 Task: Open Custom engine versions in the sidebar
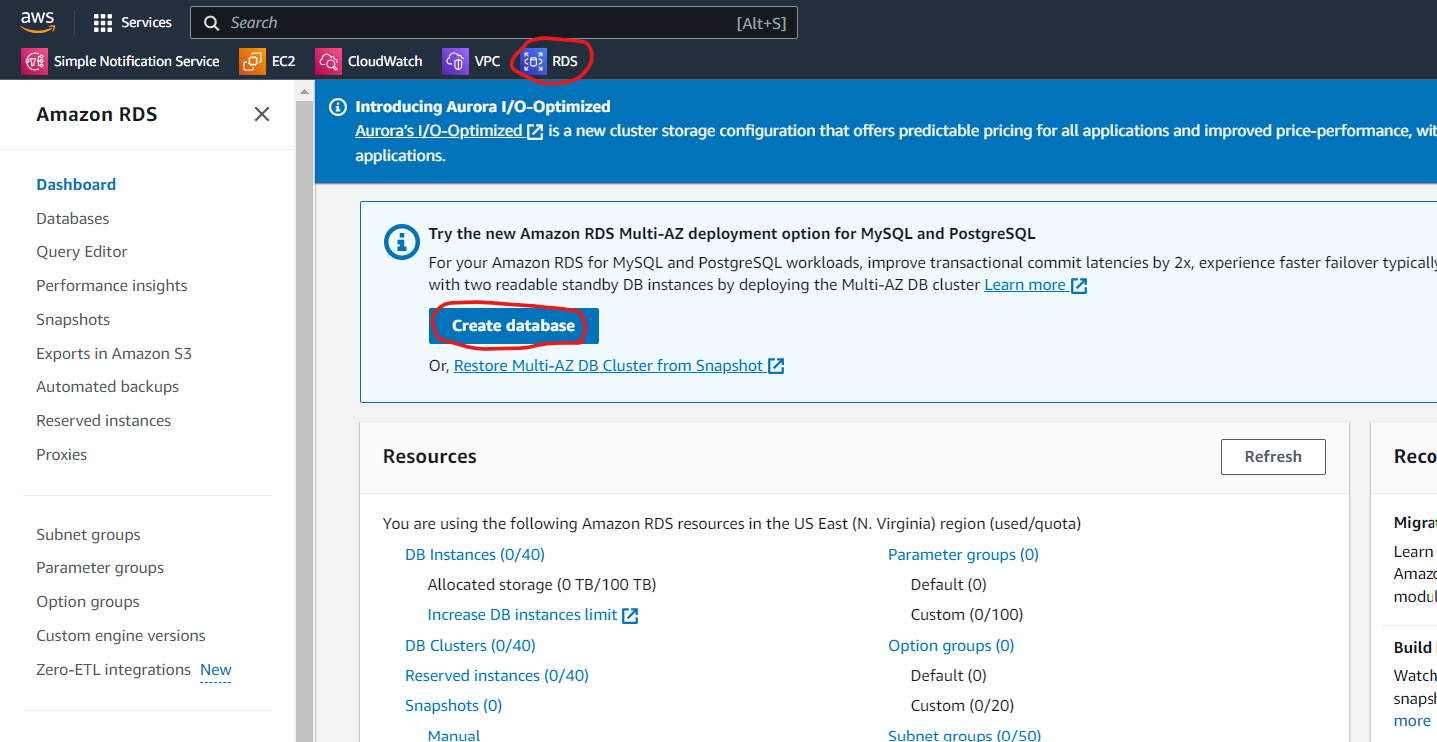coord(121,636)
